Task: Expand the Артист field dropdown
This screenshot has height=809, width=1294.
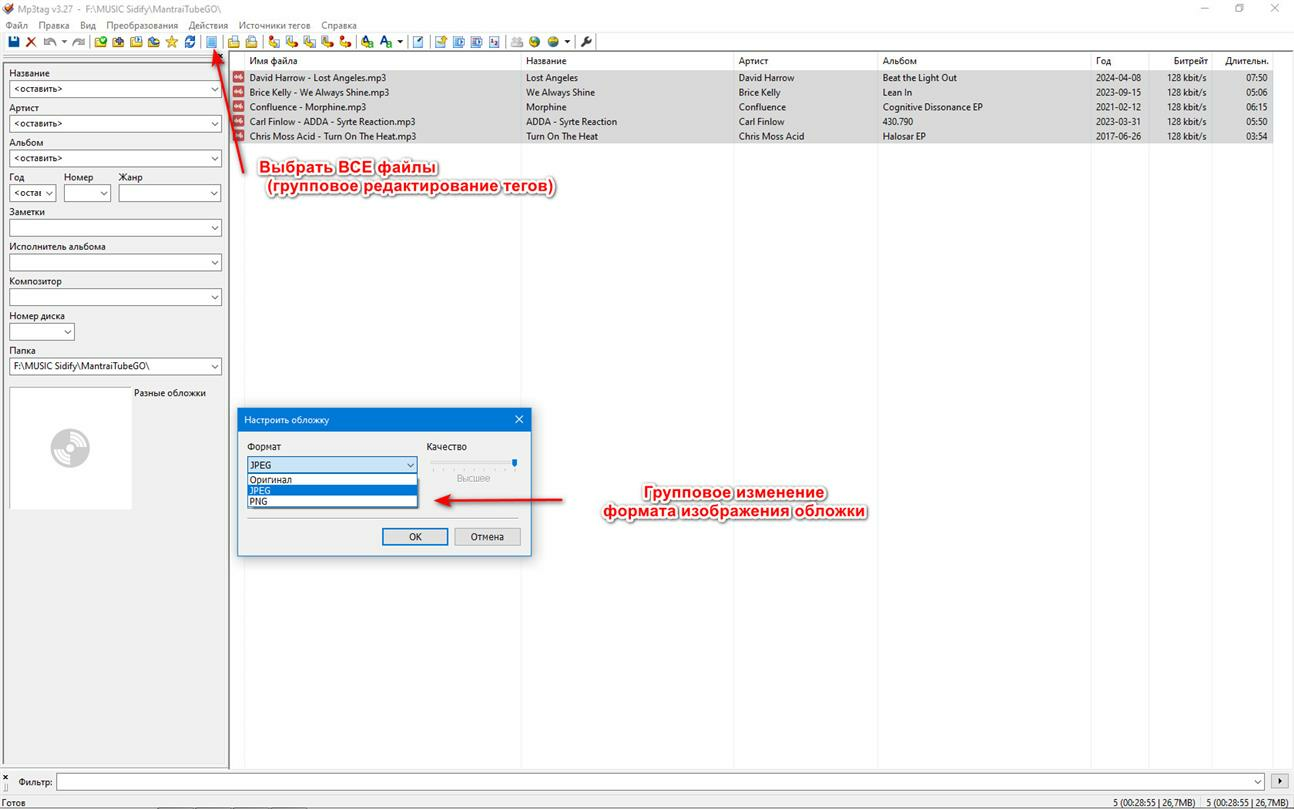Action: (x=215, y=124)
